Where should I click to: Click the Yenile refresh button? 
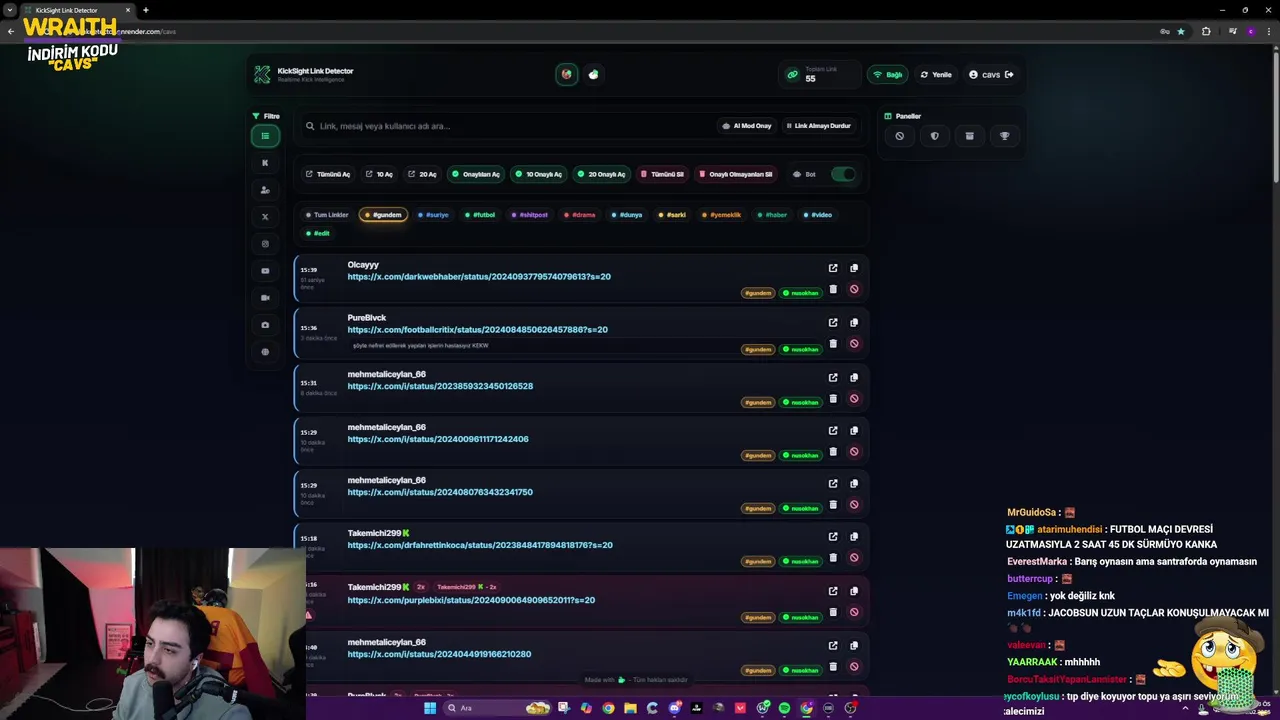click(x=936, y=75)
